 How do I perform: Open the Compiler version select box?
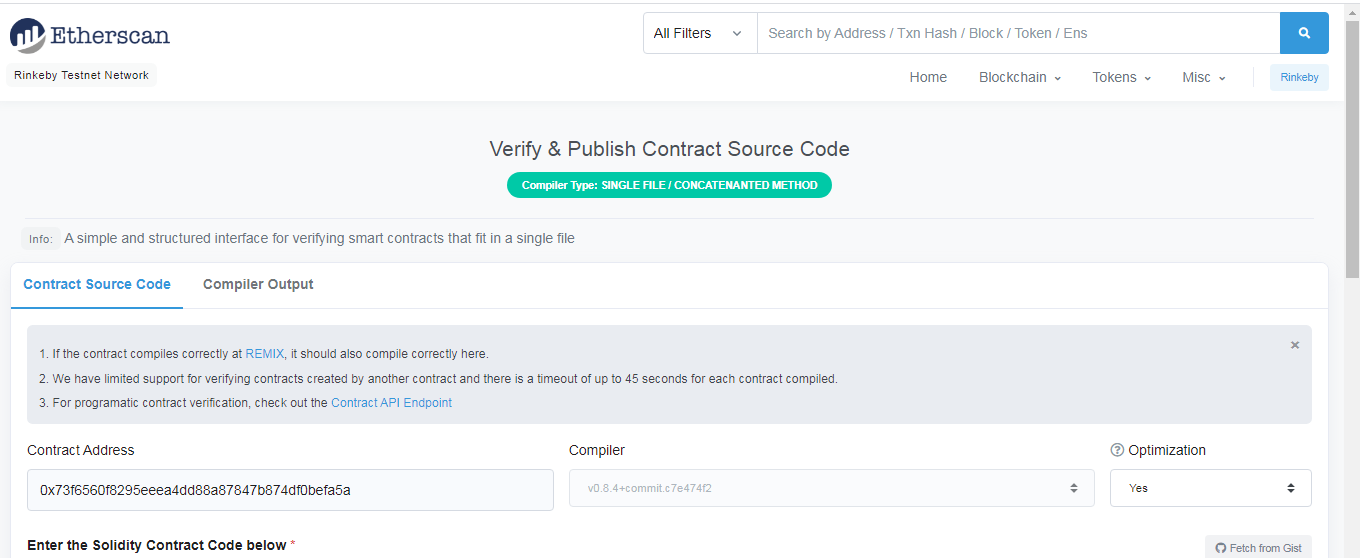click(x=832, y=488)
